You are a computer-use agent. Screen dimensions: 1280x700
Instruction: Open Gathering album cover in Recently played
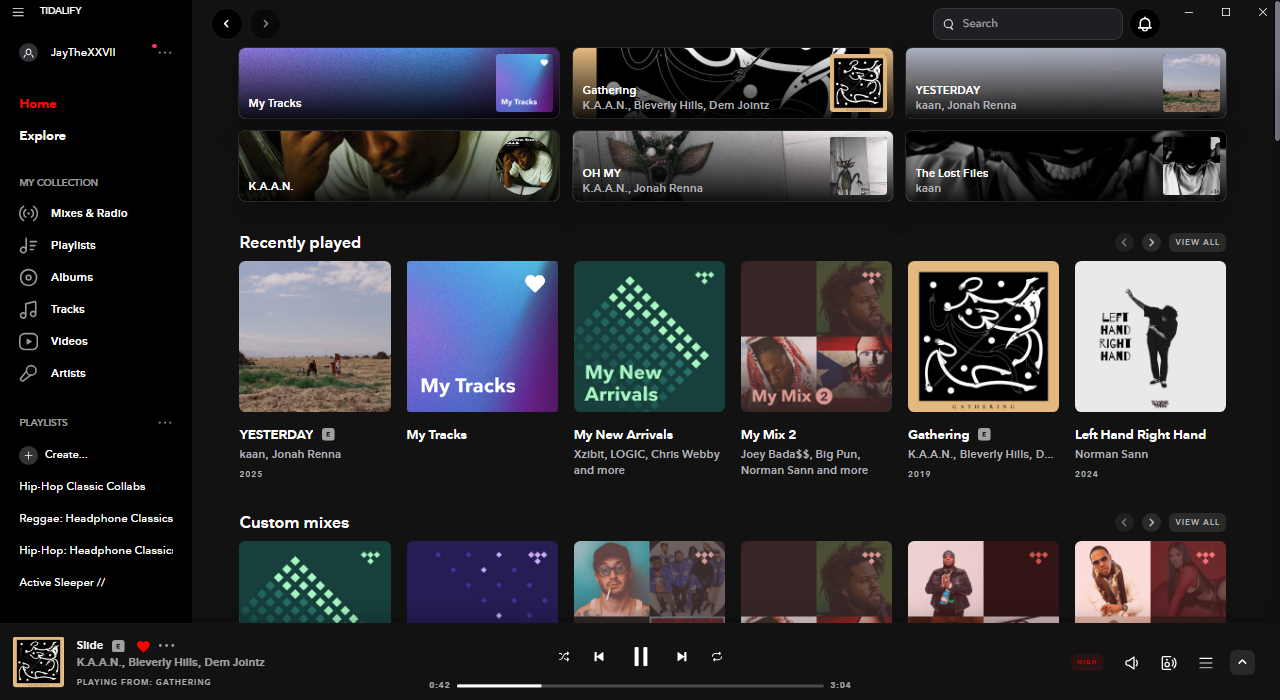pyautogui.click(x=983, y=336)
